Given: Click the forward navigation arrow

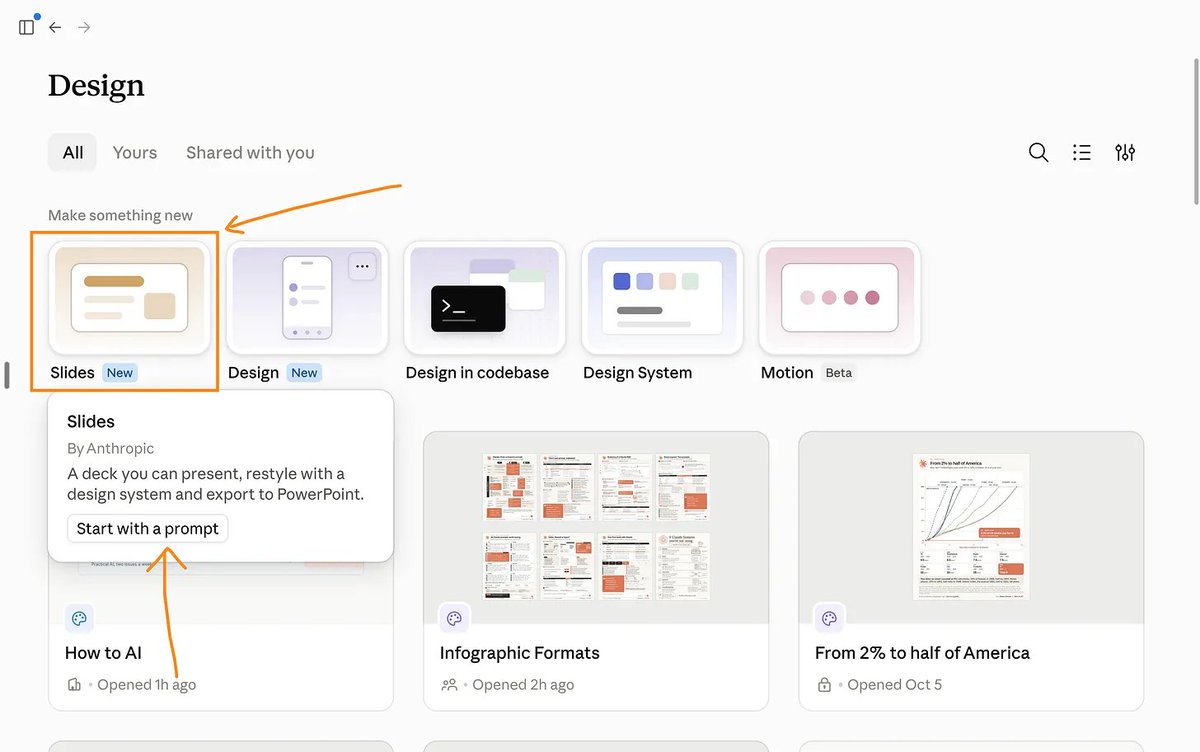Looking at the screenshot, I should [84, 27].
